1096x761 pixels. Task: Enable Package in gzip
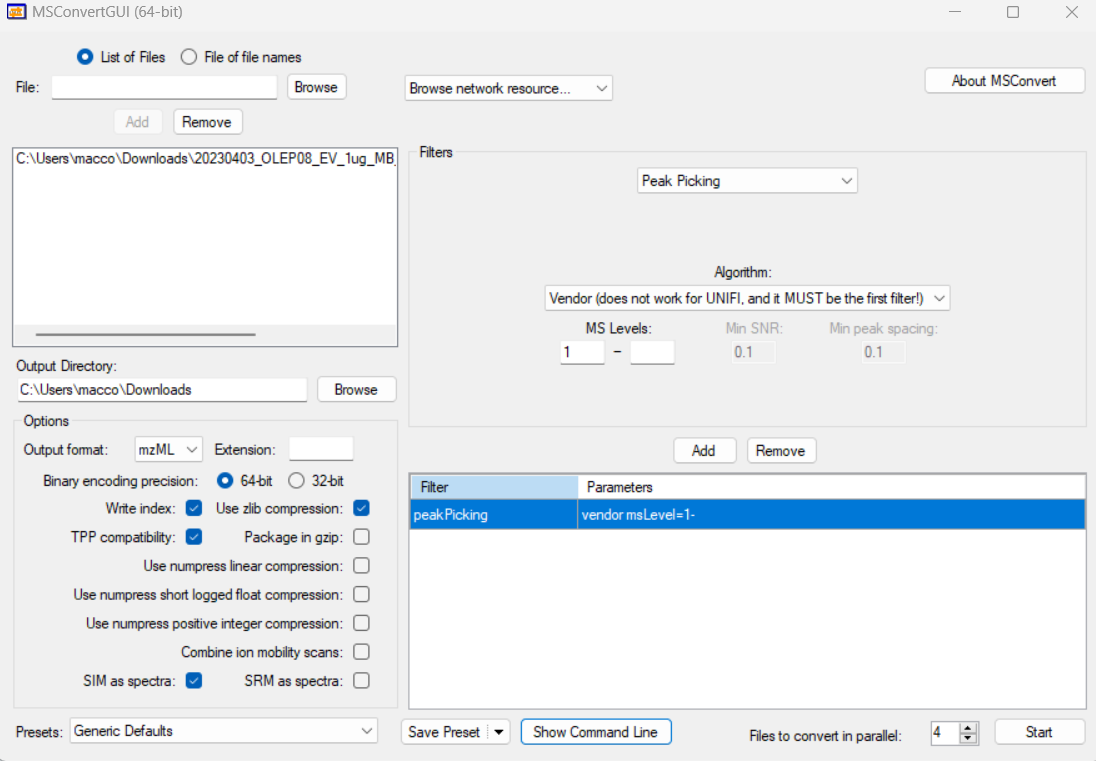pyautogui.click(x=361, y=537)
